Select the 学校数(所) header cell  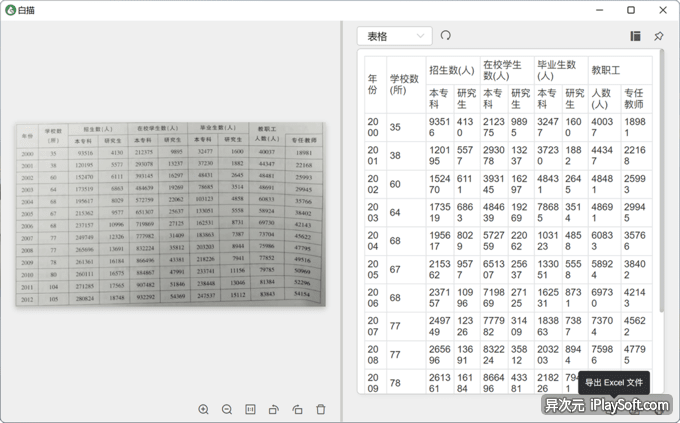coord(406,85)
